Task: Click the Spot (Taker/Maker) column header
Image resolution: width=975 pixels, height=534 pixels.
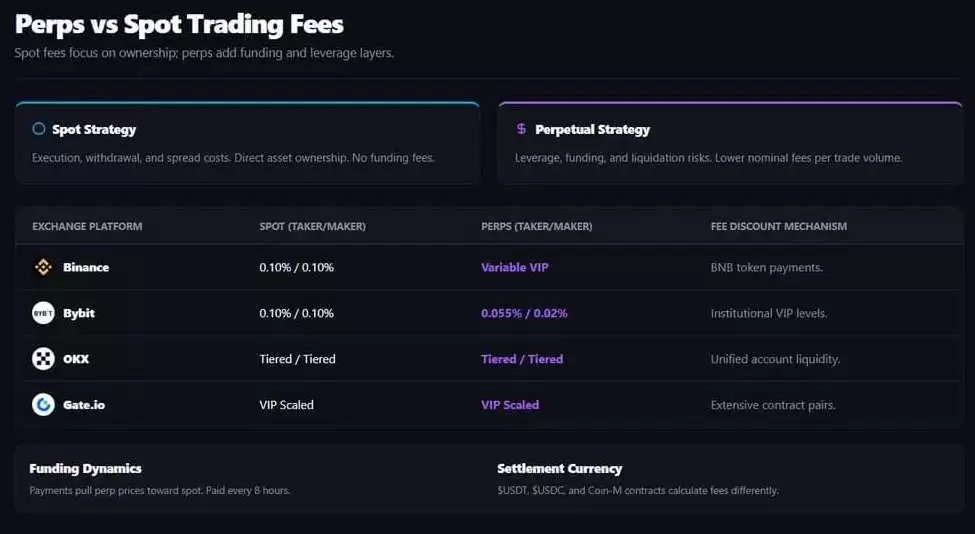Action: 312,226
